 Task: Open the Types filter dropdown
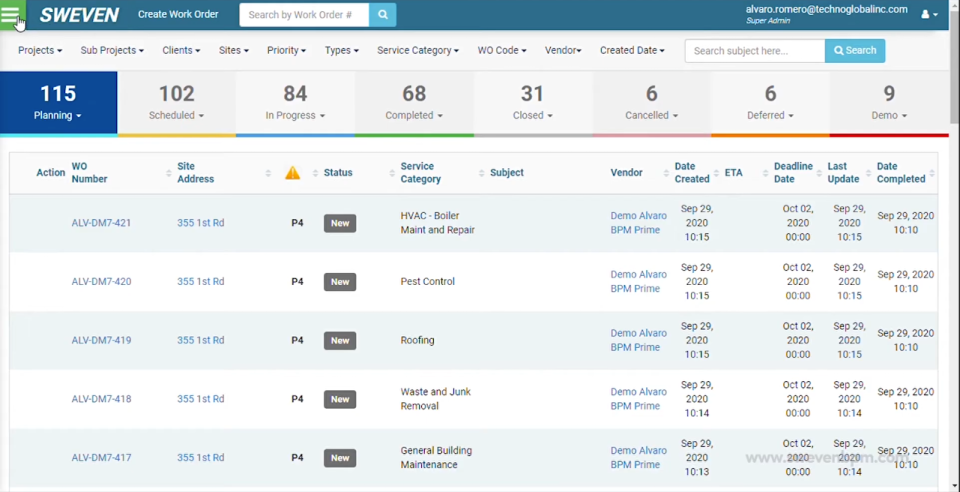click(x=342, y=50)
